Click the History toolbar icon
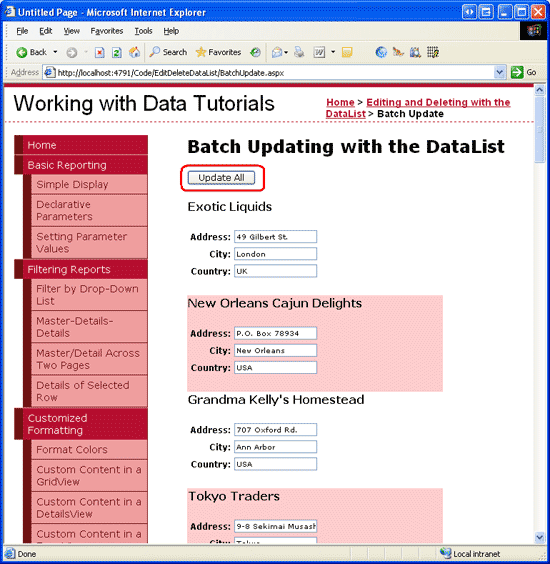Screen dimensions: 550x564 tap(255, 53)
